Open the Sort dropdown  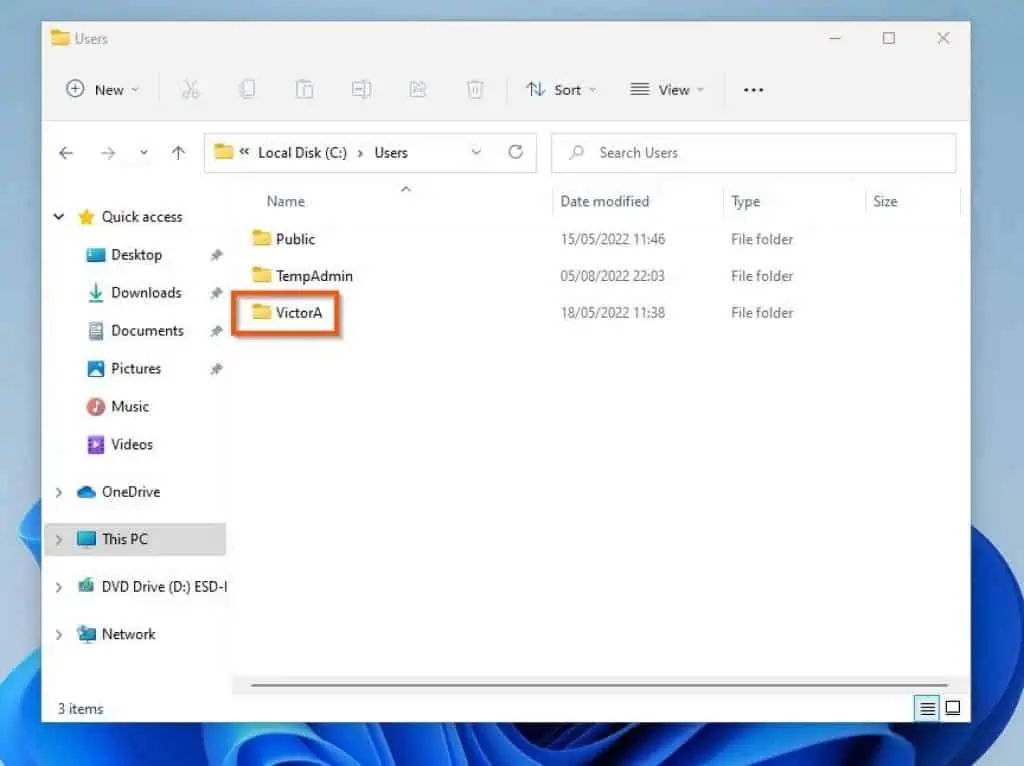point(562,89)
